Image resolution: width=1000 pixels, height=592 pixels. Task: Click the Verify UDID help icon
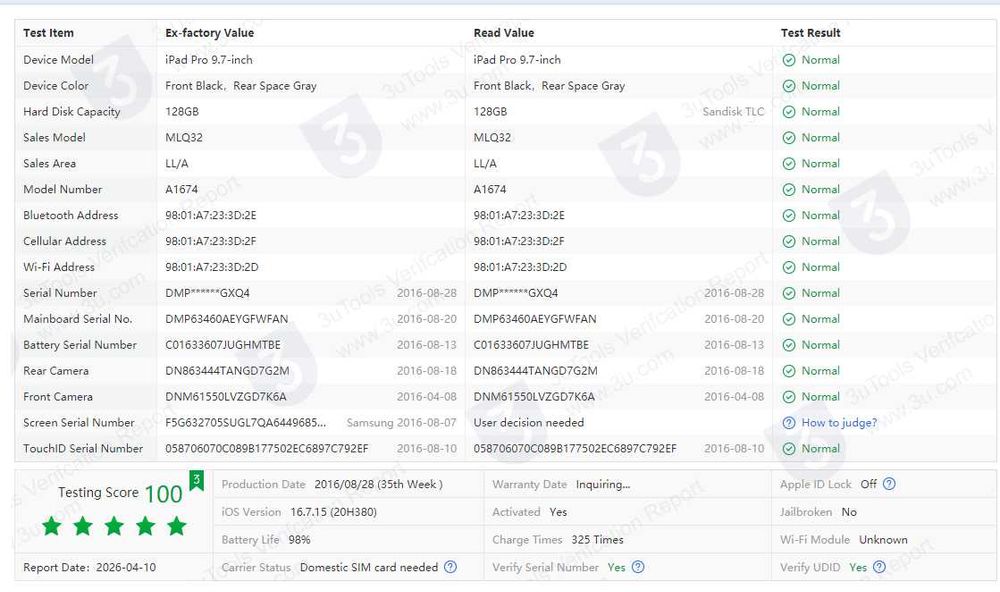pyautogui.click(x=879, y=567)
